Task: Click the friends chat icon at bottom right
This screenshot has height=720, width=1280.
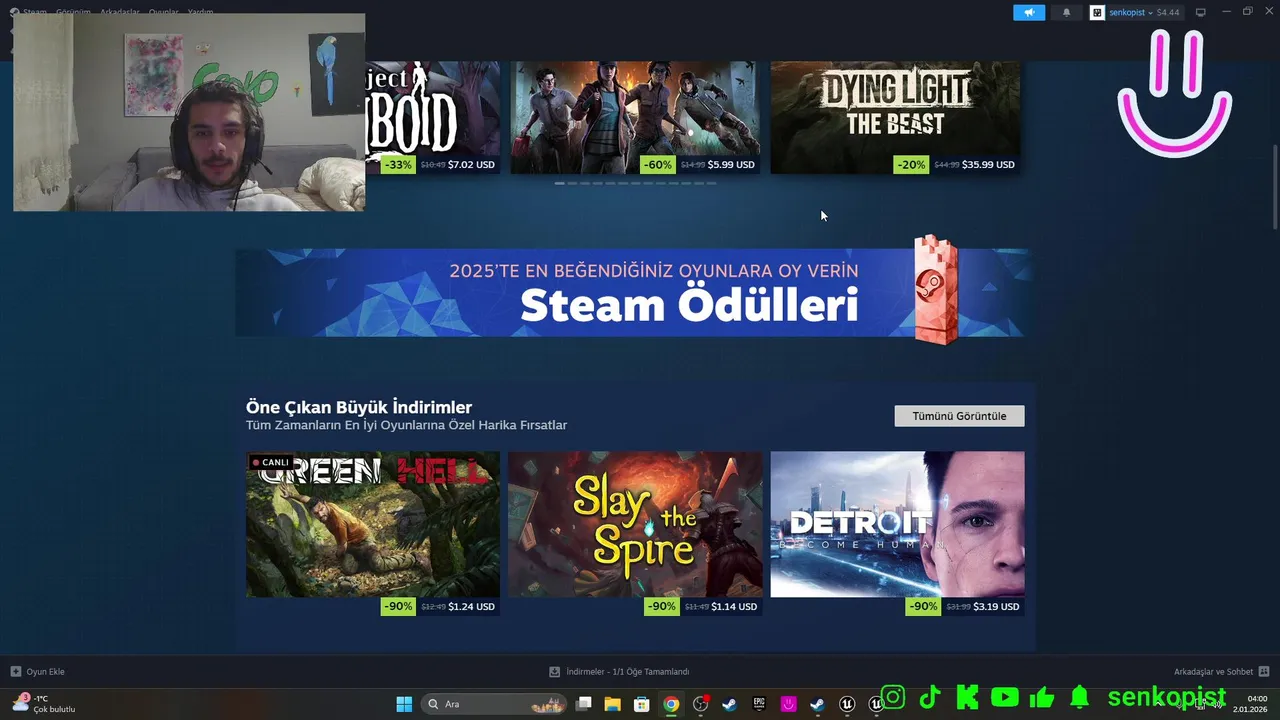Action: pos(1264,672)
